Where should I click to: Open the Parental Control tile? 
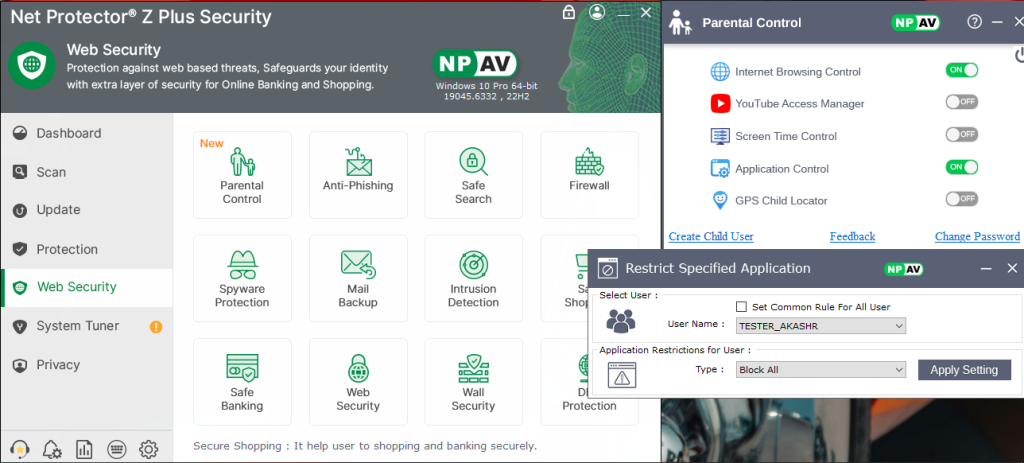tap(242, 176)
